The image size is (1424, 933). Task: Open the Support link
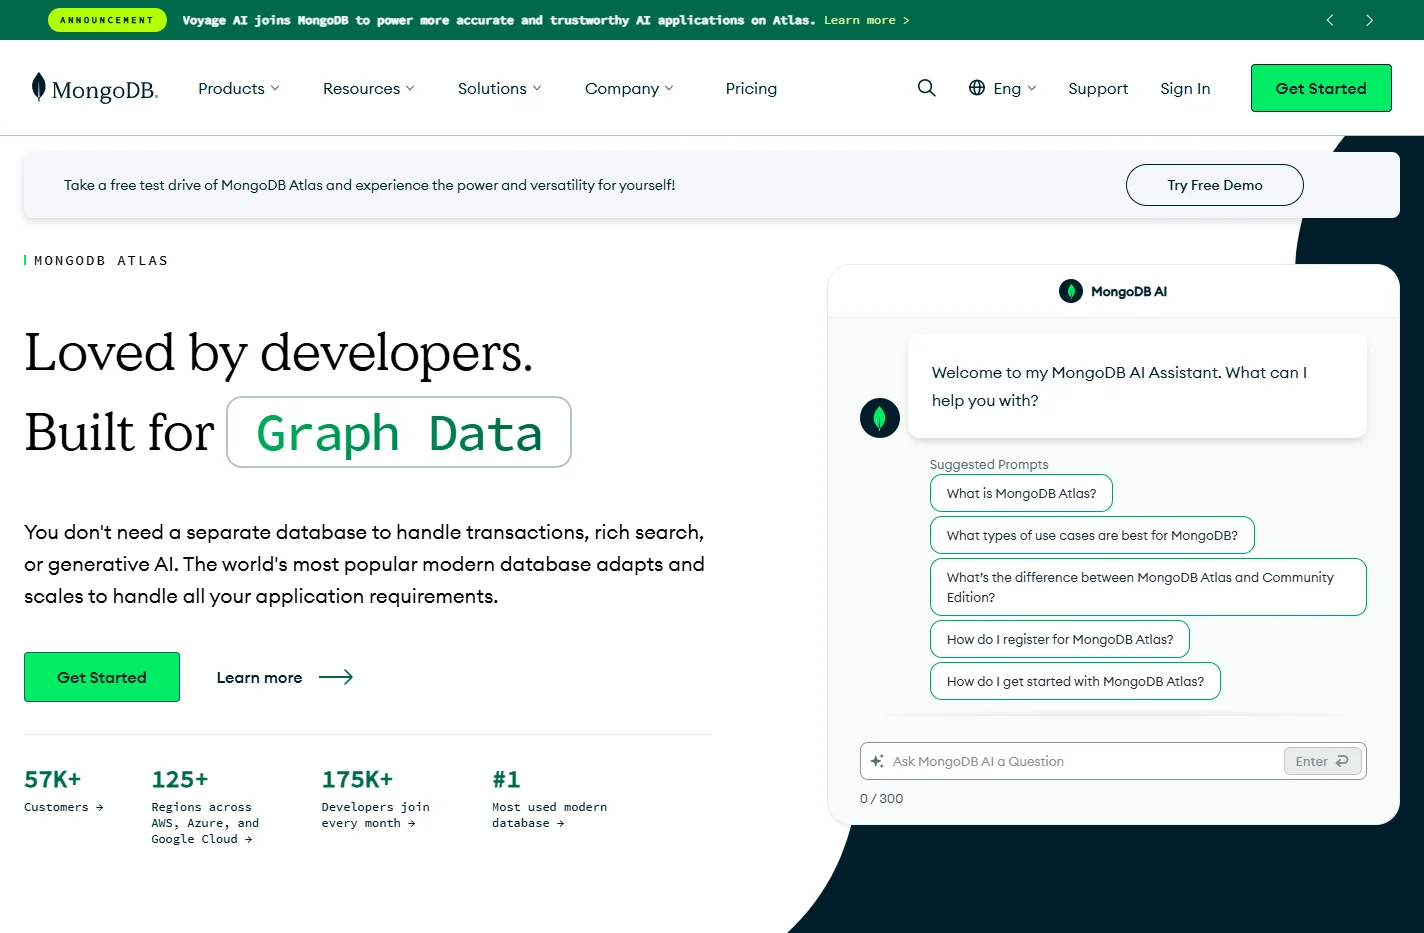pos(1098,88)
